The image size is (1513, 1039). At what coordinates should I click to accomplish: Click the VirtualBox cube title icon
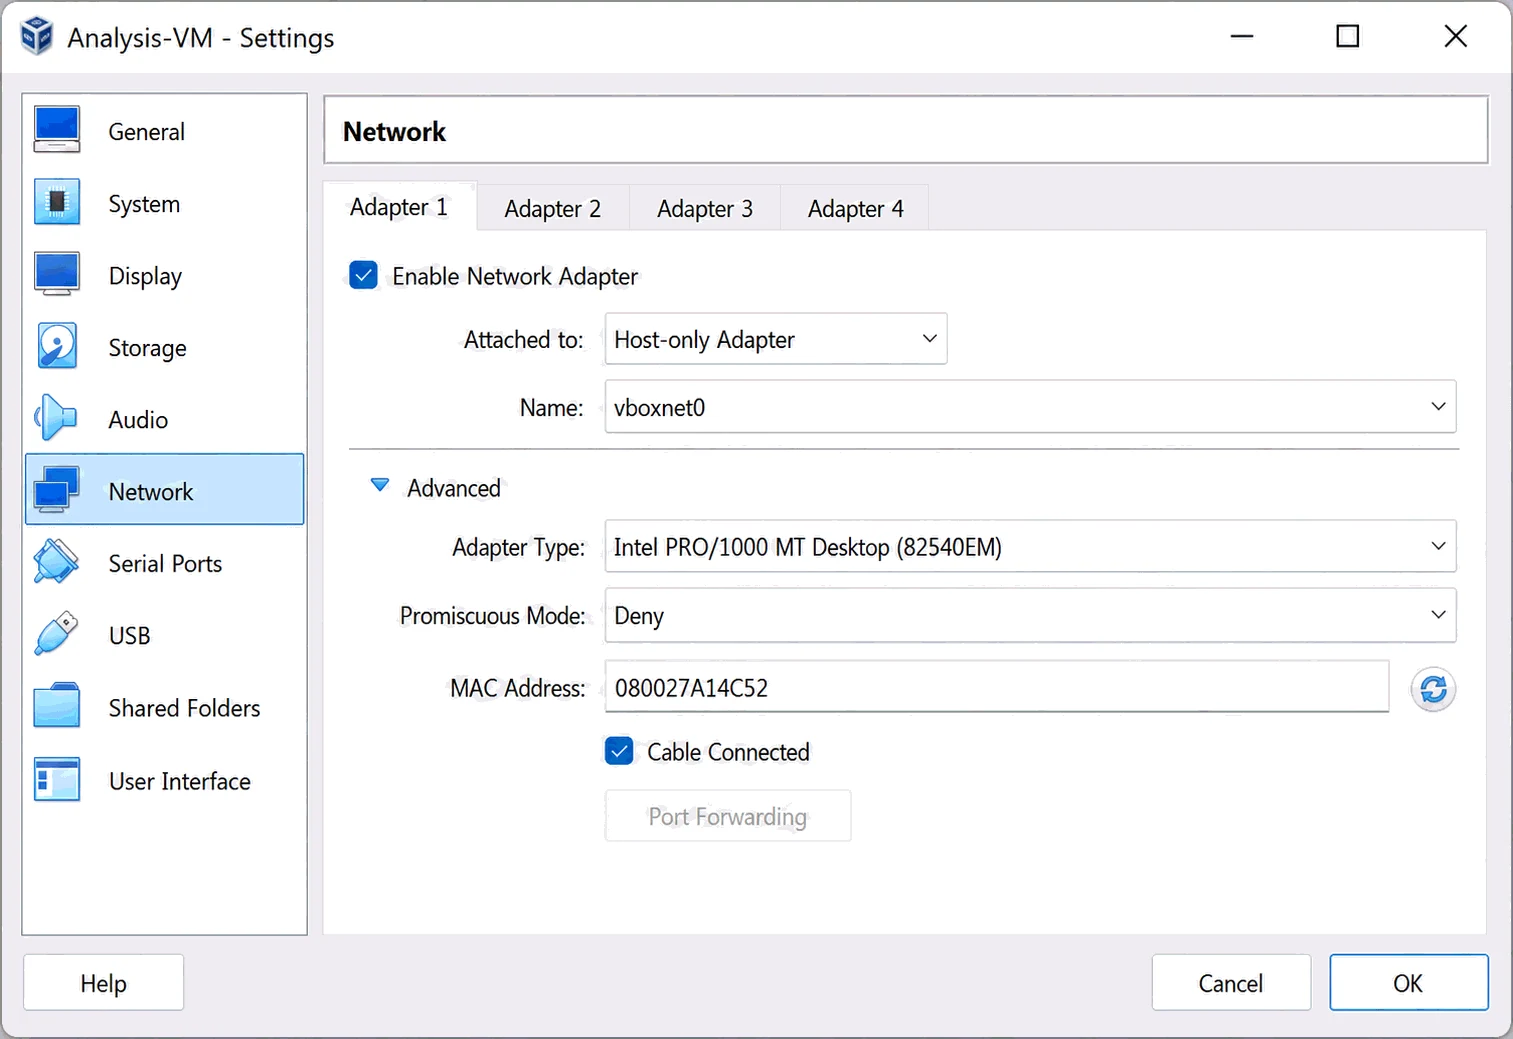[37, 37]
